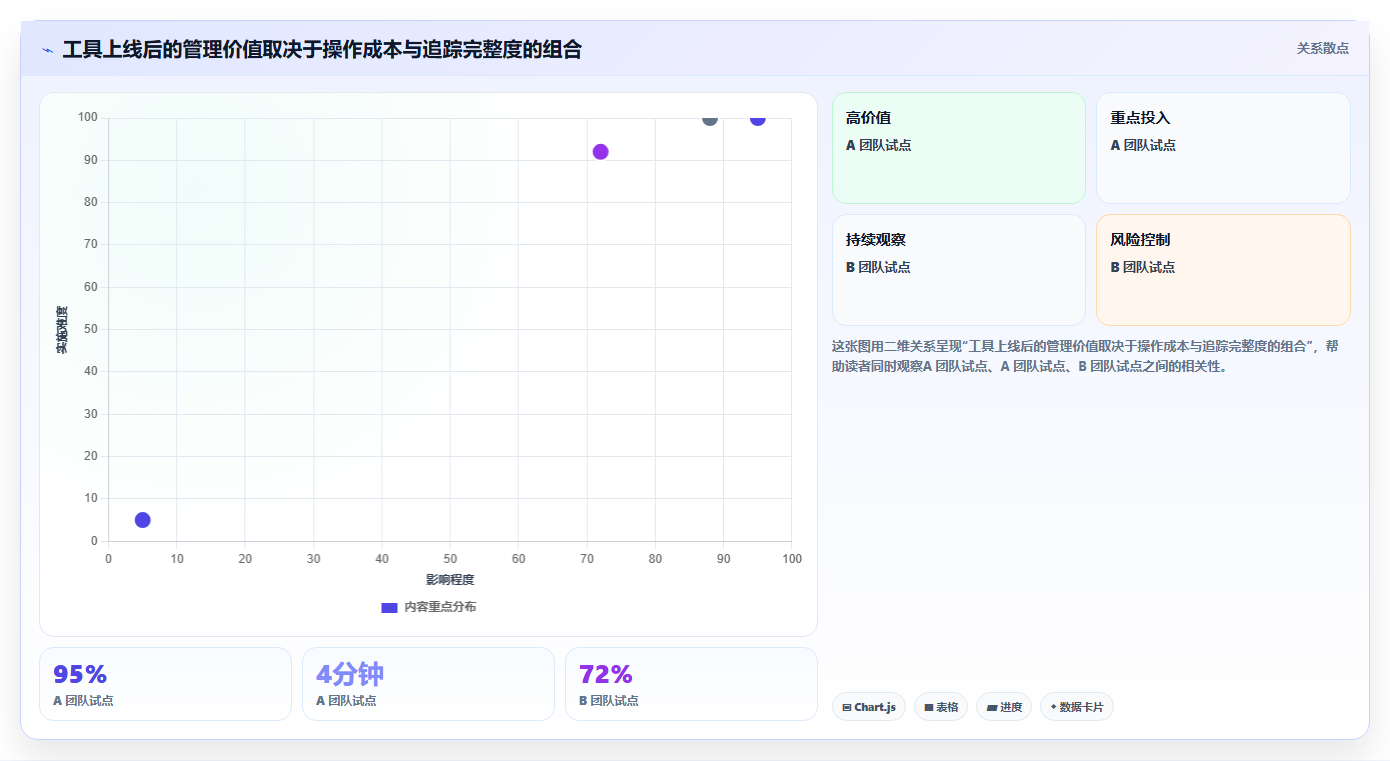Screen dimensions: 1390x761
Task: Click the Chart.js chip
Action: click(869, 707)
